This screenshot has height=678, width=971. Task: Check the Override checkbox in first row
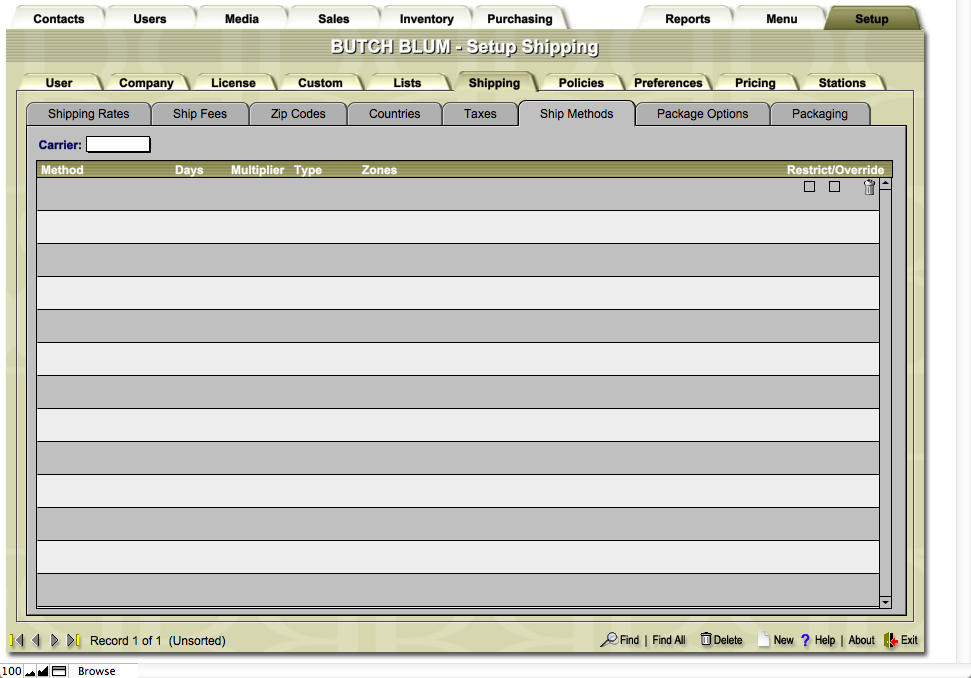[835, 187]
